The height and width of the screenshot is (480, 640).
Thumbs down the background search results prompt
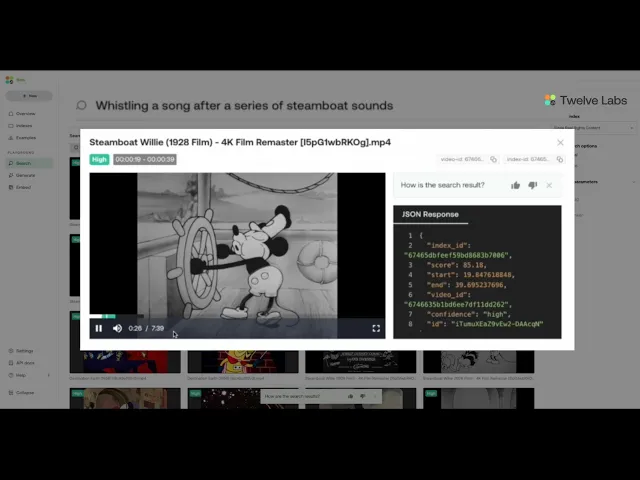(x=362, y=396)
